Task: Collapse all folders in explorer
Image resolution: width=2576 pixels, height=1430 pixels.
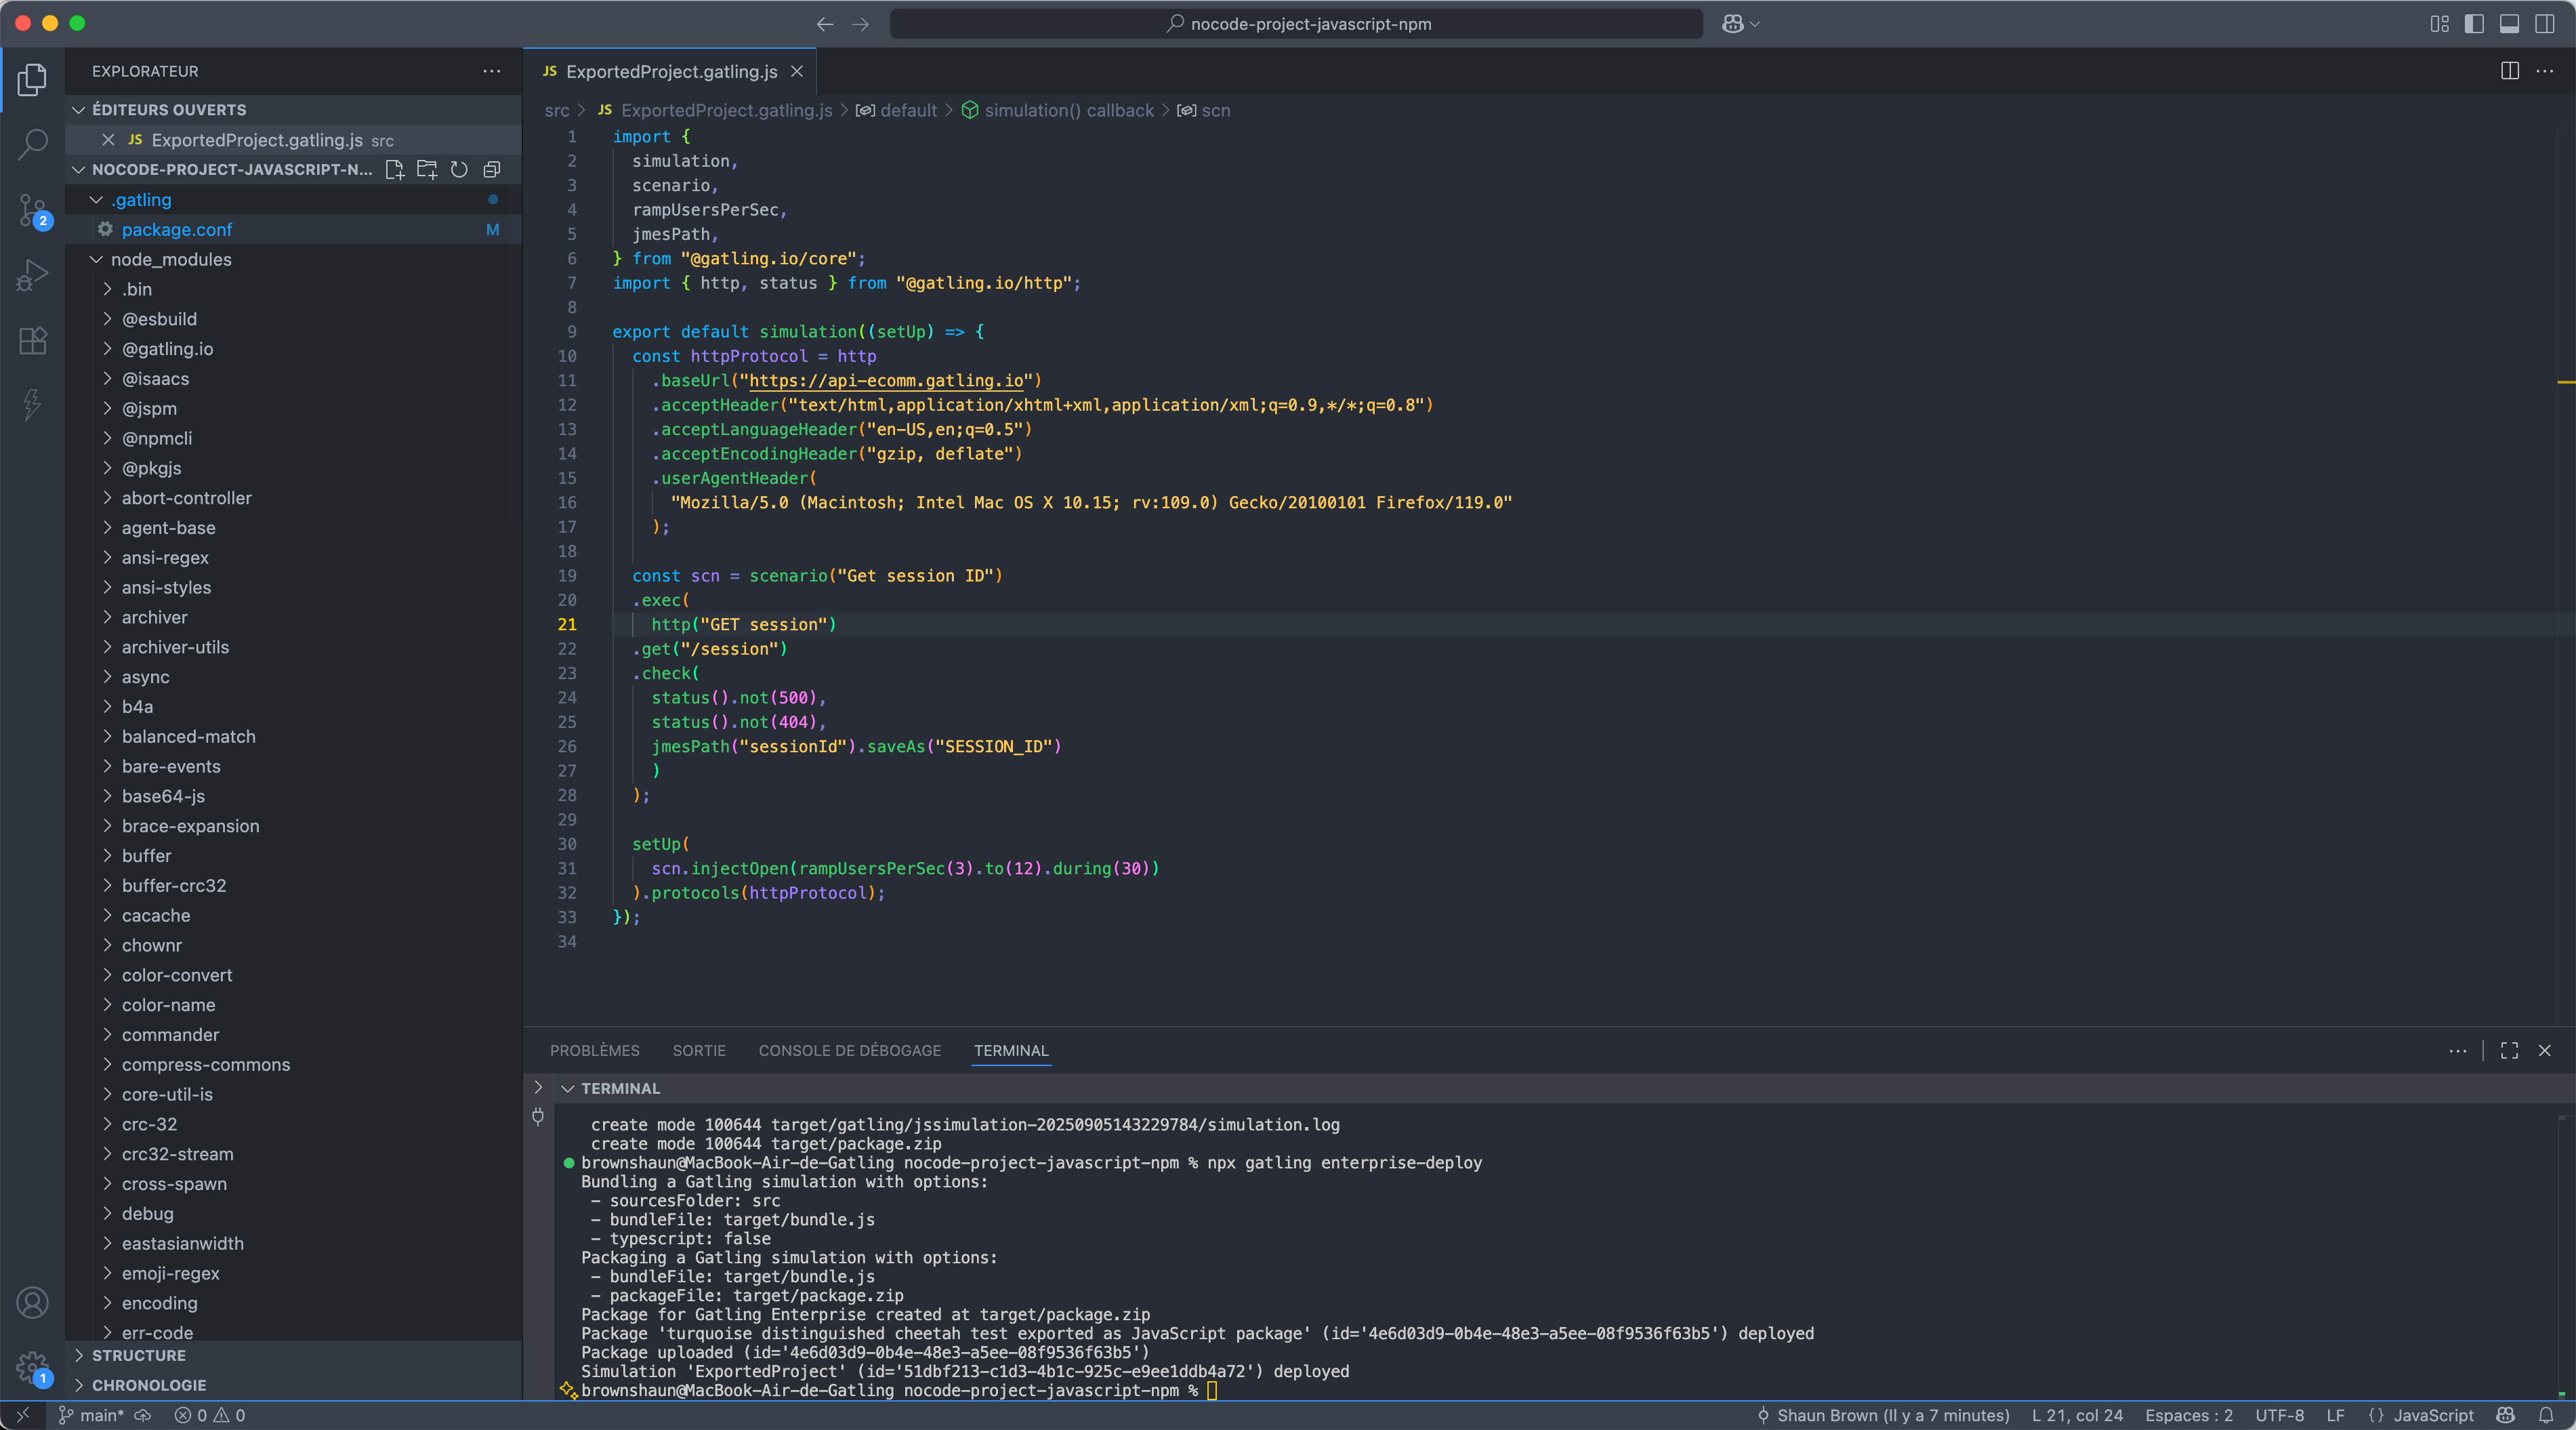Action: [x=491, y=169]
